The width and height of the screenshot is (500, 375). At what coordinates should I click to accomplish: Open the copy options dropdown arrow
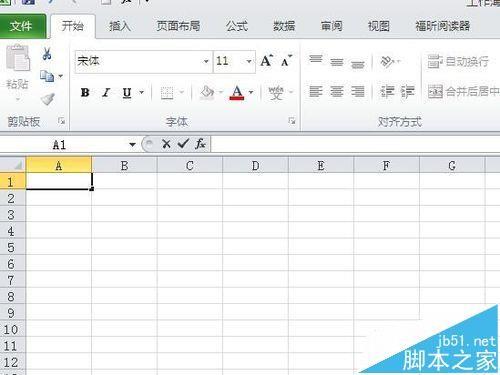coord(61,76)
